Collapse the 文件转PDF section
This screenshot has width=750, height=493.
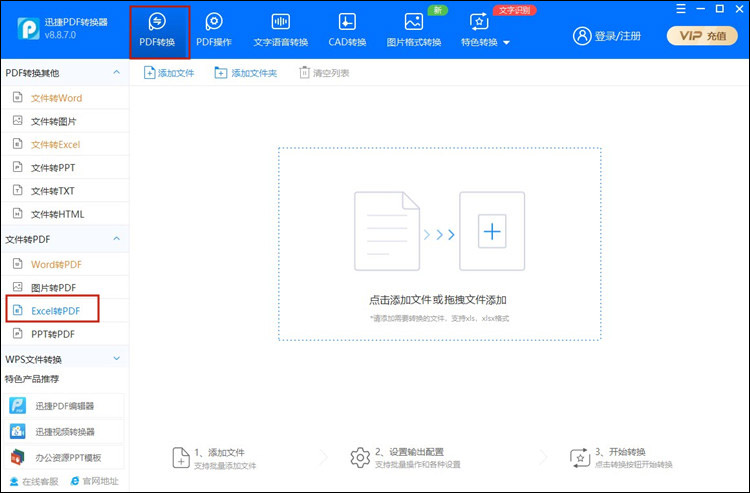coord(116,239)
